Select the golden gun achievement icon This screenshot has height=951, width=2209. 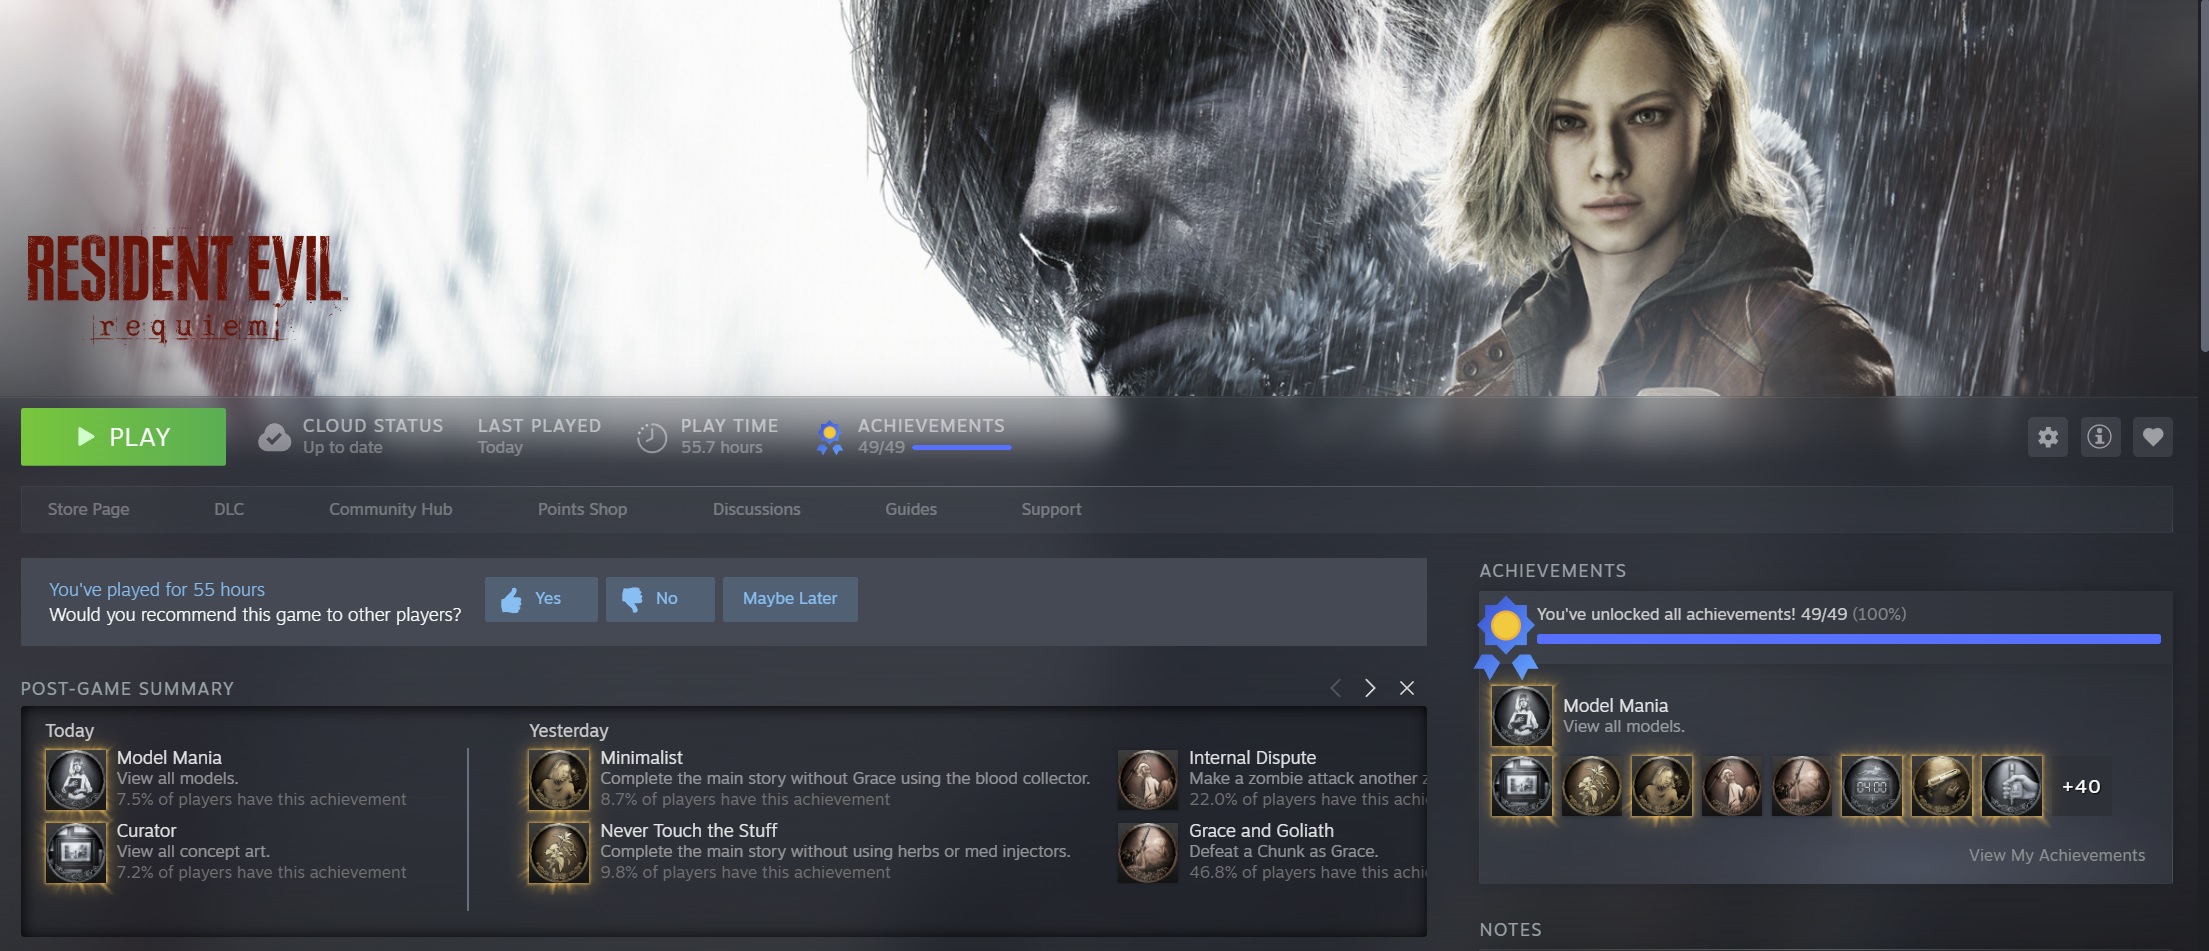[x=1942, y=786]
